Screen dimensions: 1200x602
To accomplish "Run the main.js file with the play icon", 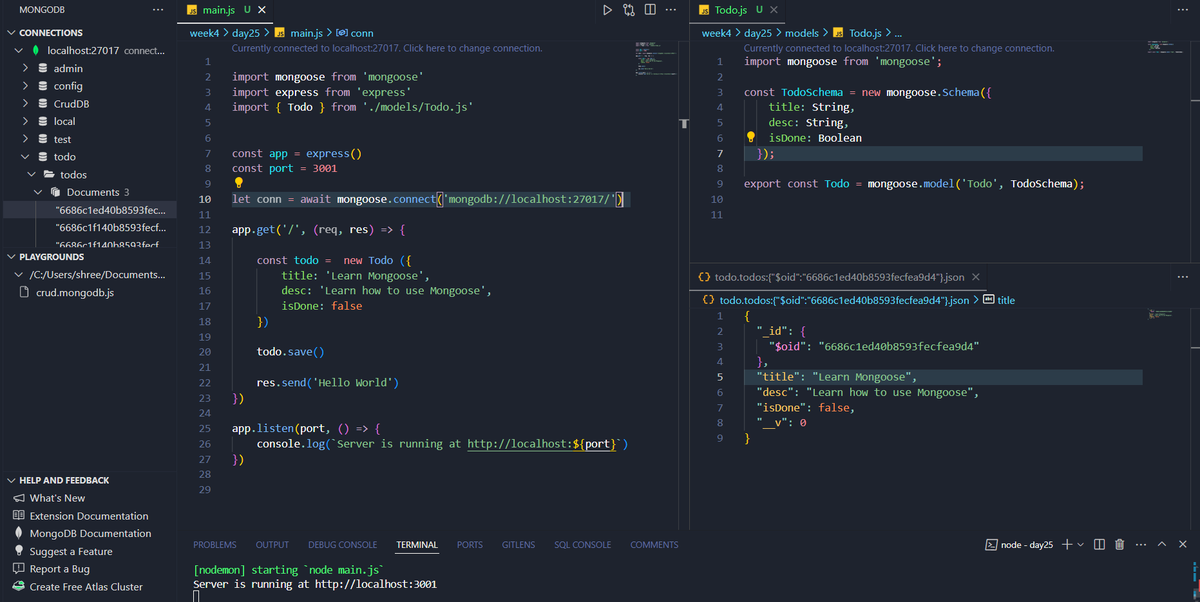I will click(606, 10).
